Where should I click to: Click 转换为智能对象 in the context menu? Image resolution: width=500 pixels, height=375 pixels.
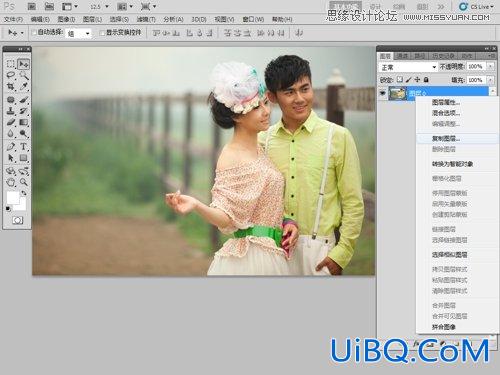(x=452, y=164)
